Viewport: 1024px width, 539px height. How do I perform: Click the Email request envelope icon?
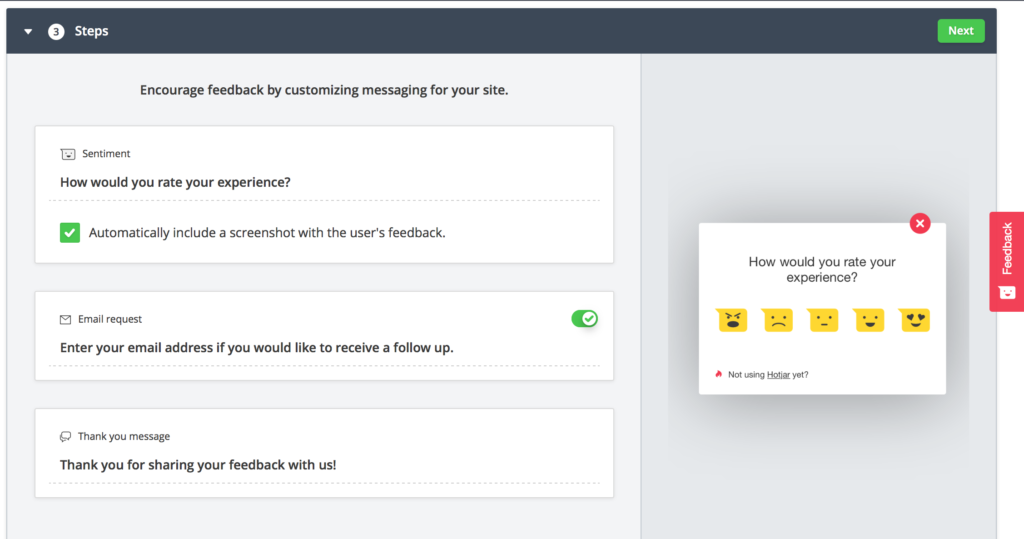coord(66,320)
